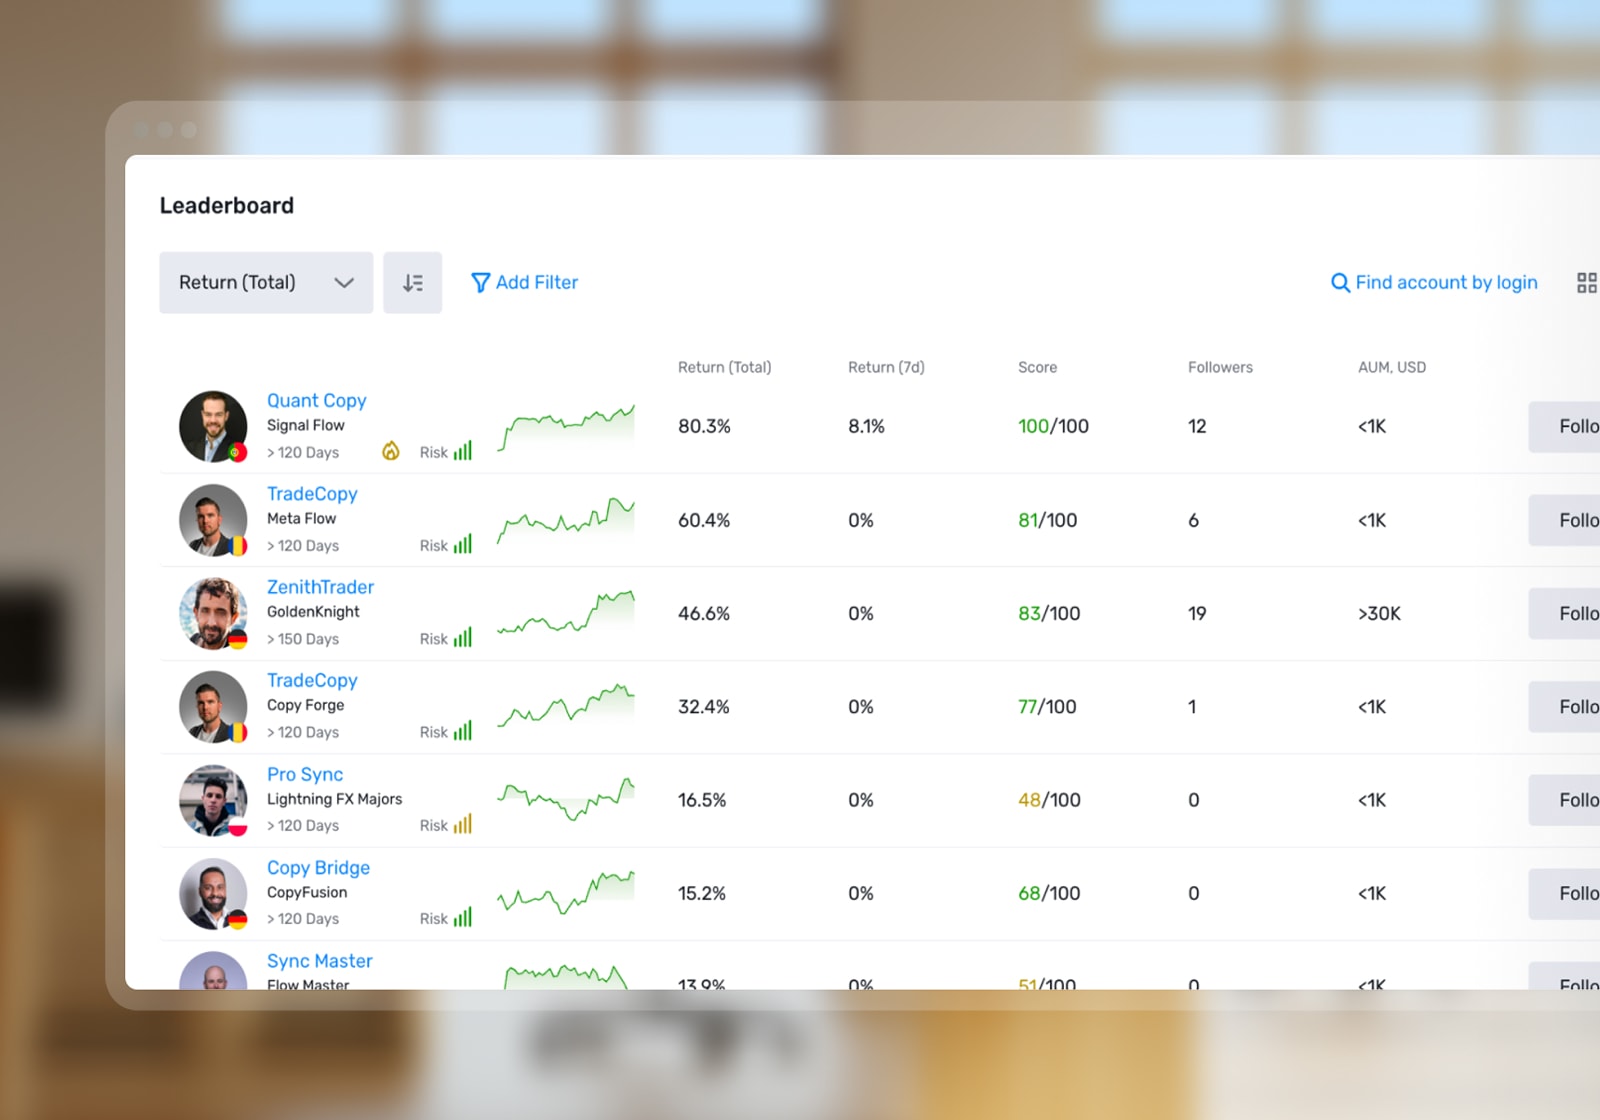Open the Return (Total) sort dropdown
Image resolution: width=1600 pixels, height=1120 pixels.
(265, 283)
